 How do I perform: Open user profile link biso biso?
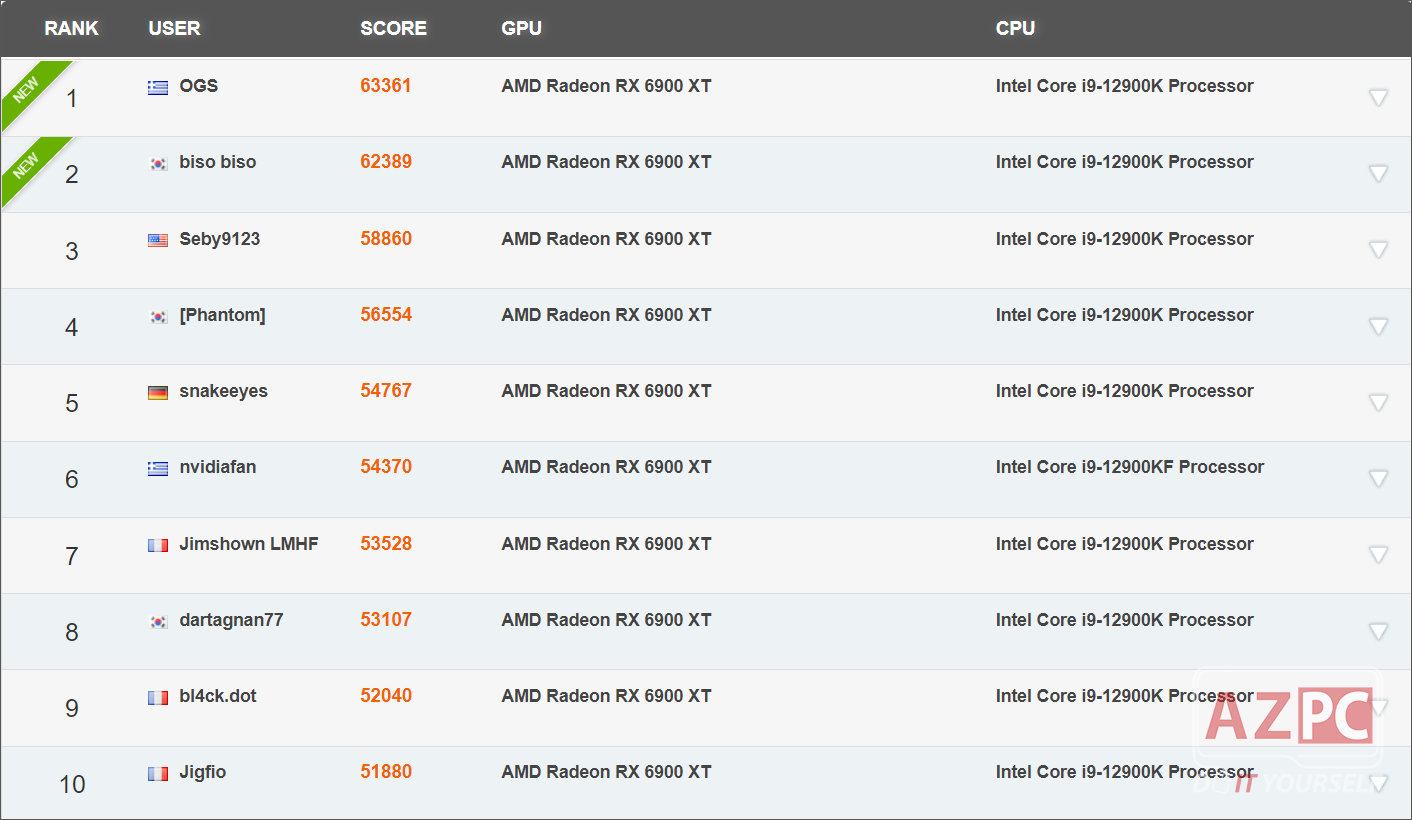(x=217, y=162)
